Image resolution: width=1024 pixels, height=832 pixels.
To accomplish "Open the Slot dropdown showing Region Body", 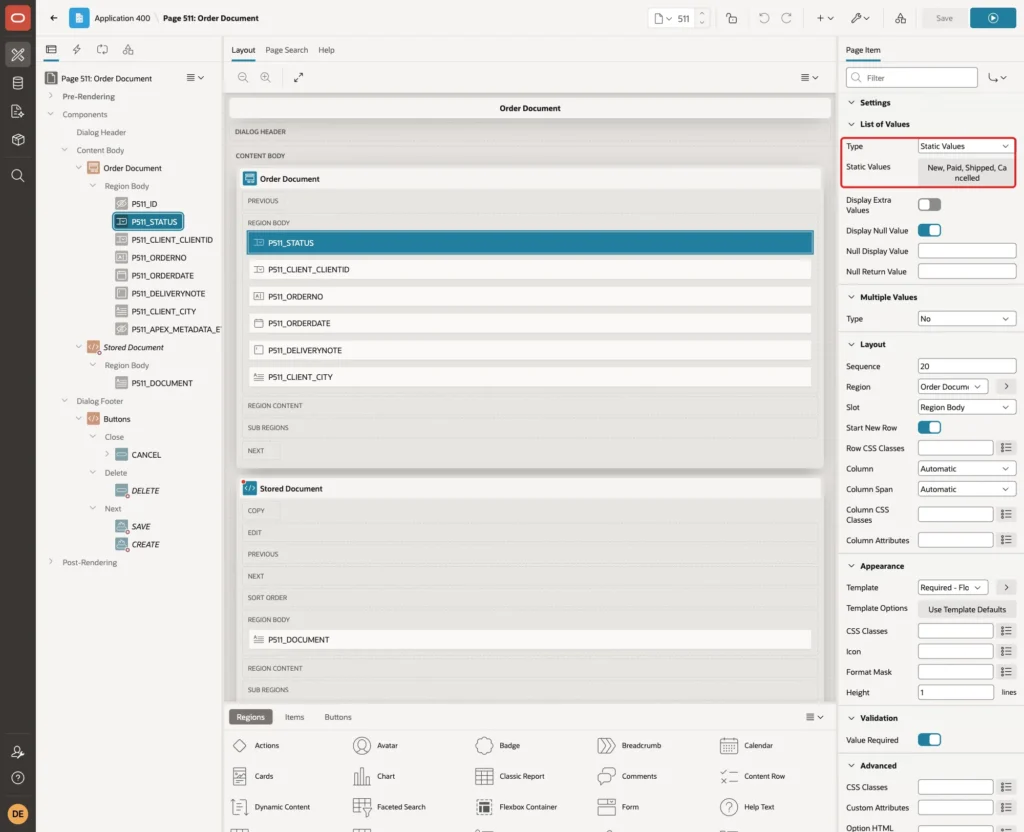I will (967, 408).
